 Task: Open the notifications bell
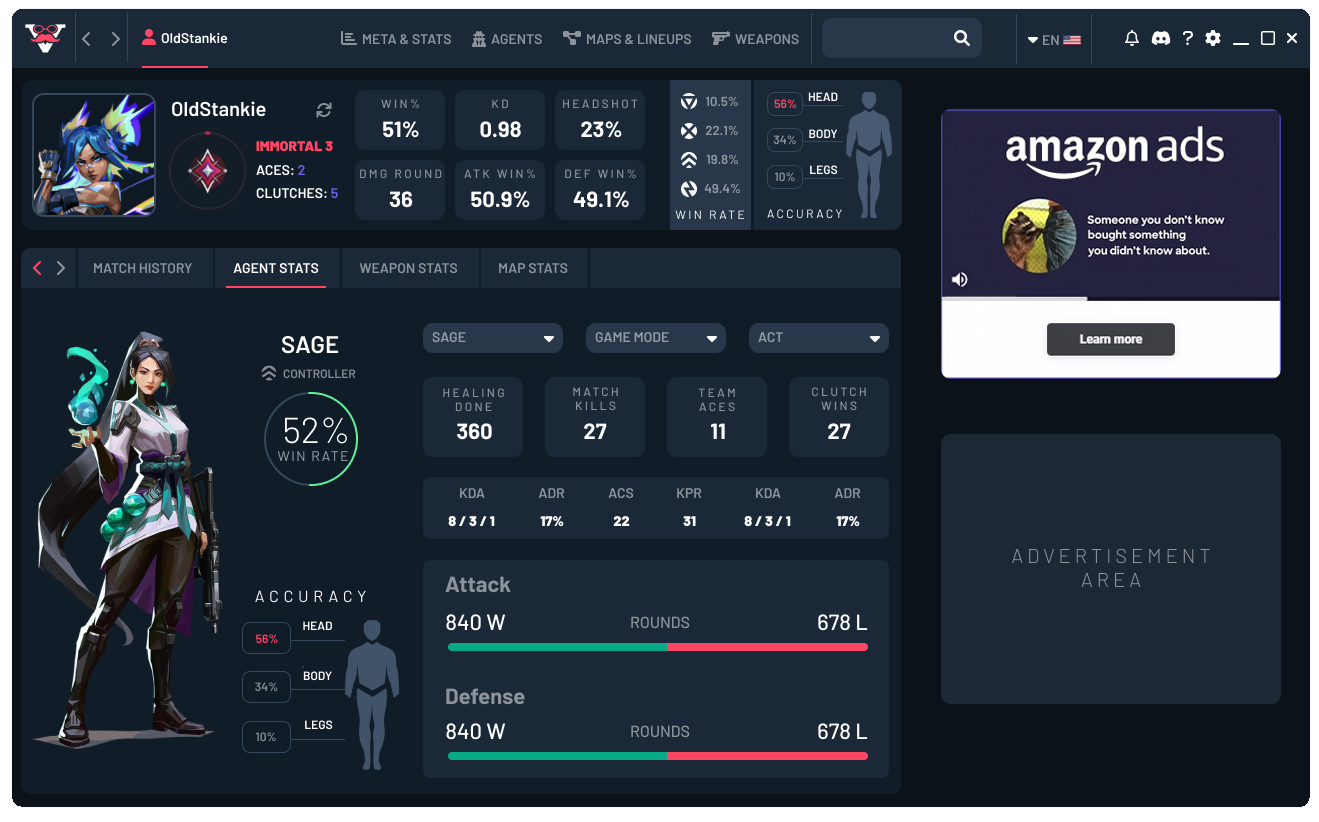(x=1132, y=39)
